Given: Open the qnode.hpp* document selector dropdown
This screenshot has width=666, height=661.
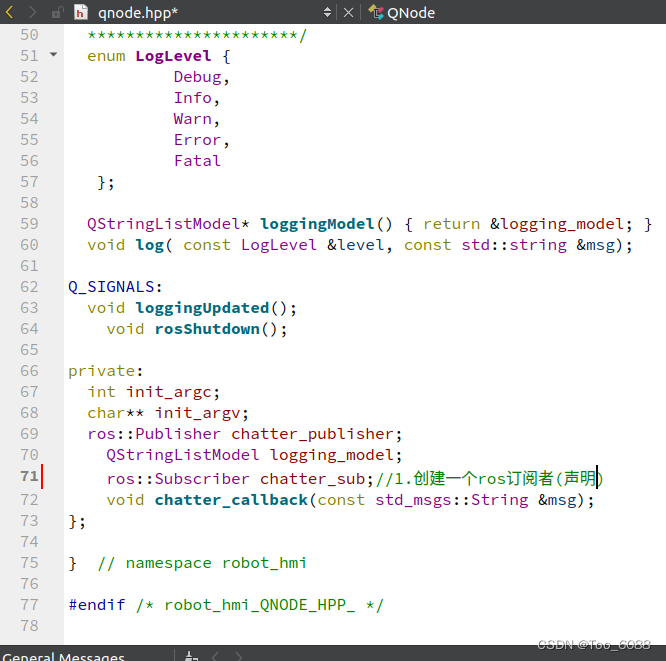Looking at the screenshot, I should point(327,12).
